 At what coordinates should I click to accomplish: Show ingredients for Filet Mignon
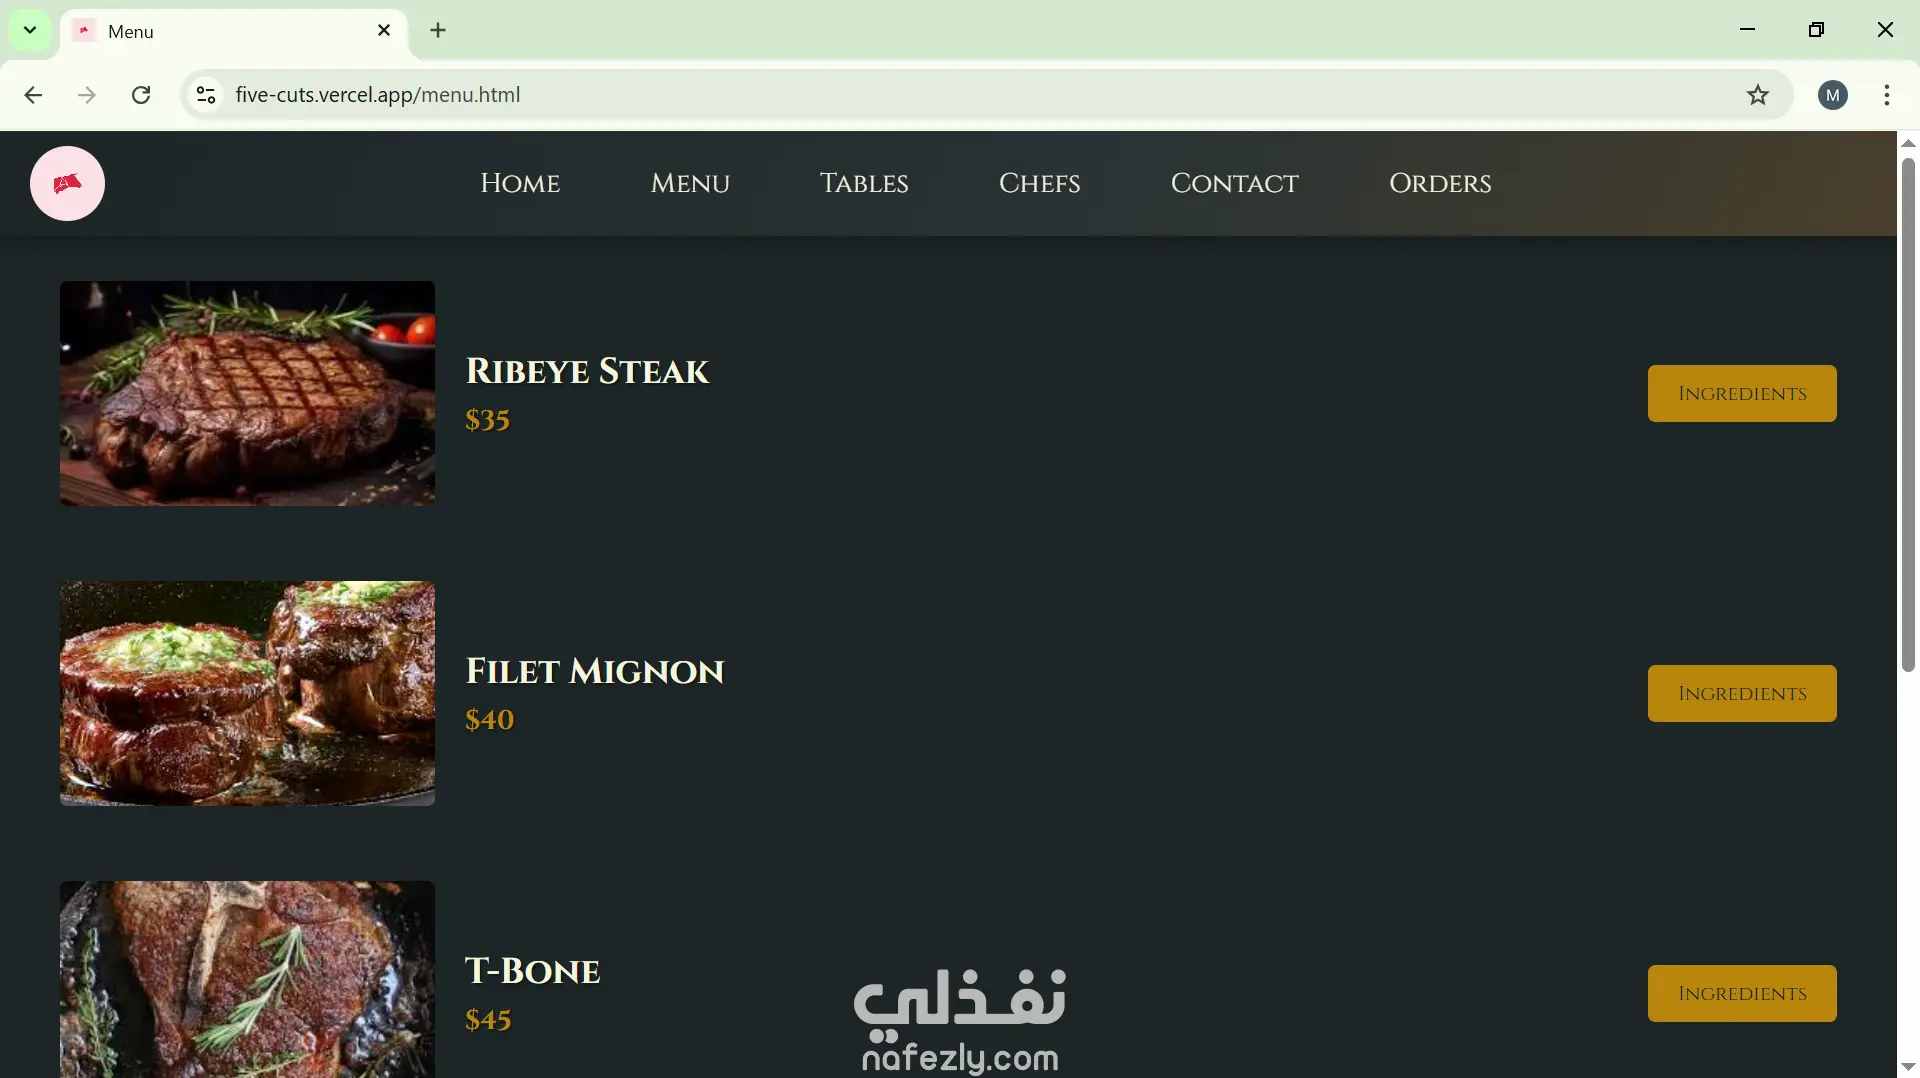pyautogui.click(x=1742, y=693)
